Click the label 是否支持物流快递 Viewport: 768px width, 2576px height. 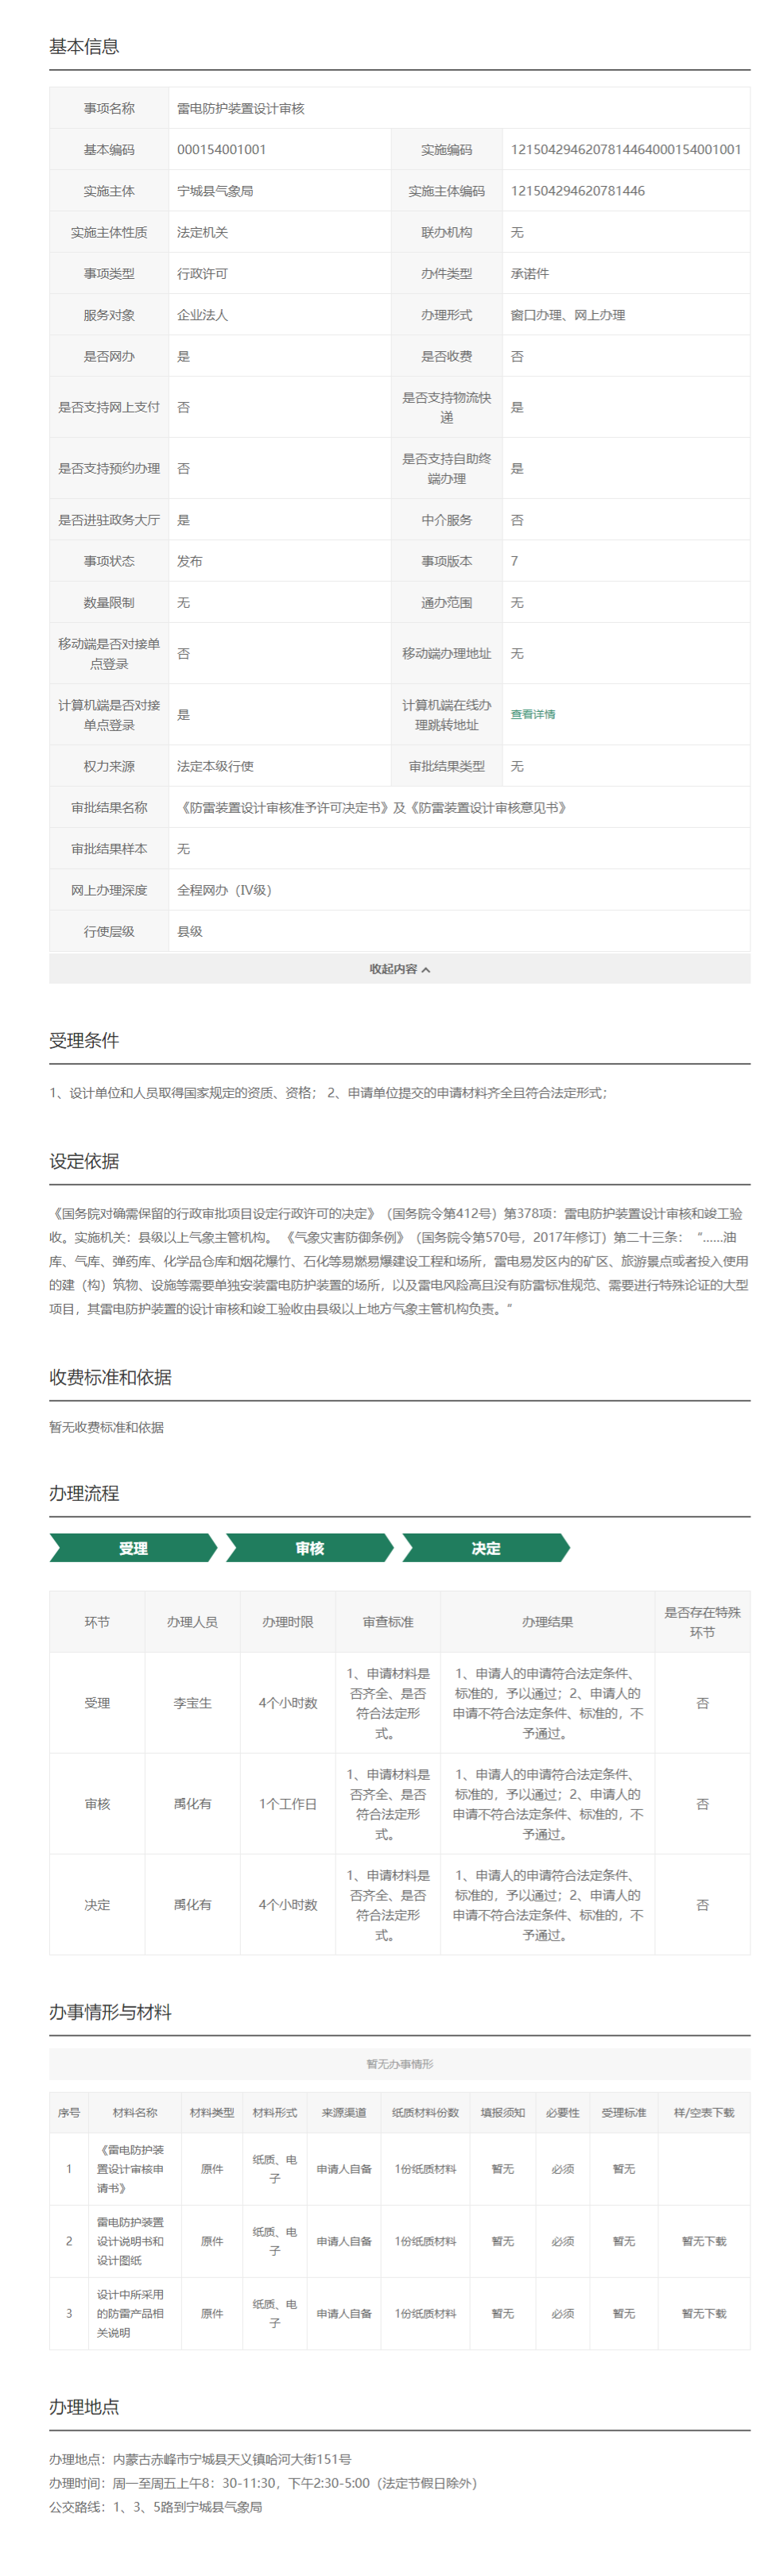[x=446, y=407]
